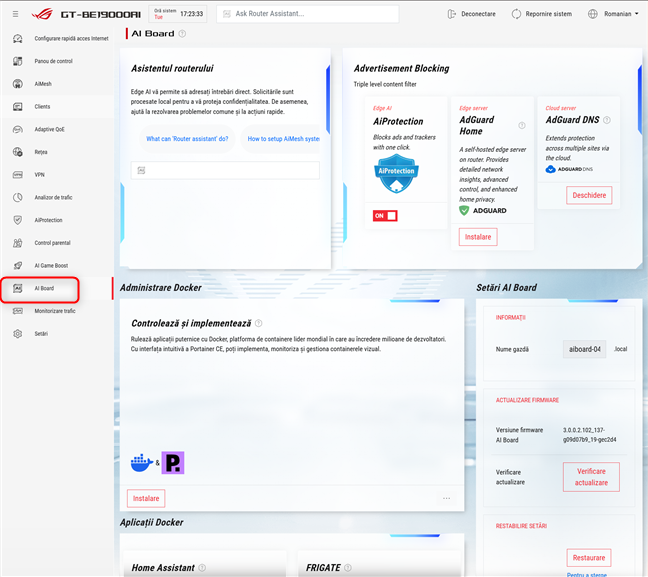Click the info icon beside AdGuard DNS
The height and width of the screenshot is (577, 648).
click(x=607, y=120)
